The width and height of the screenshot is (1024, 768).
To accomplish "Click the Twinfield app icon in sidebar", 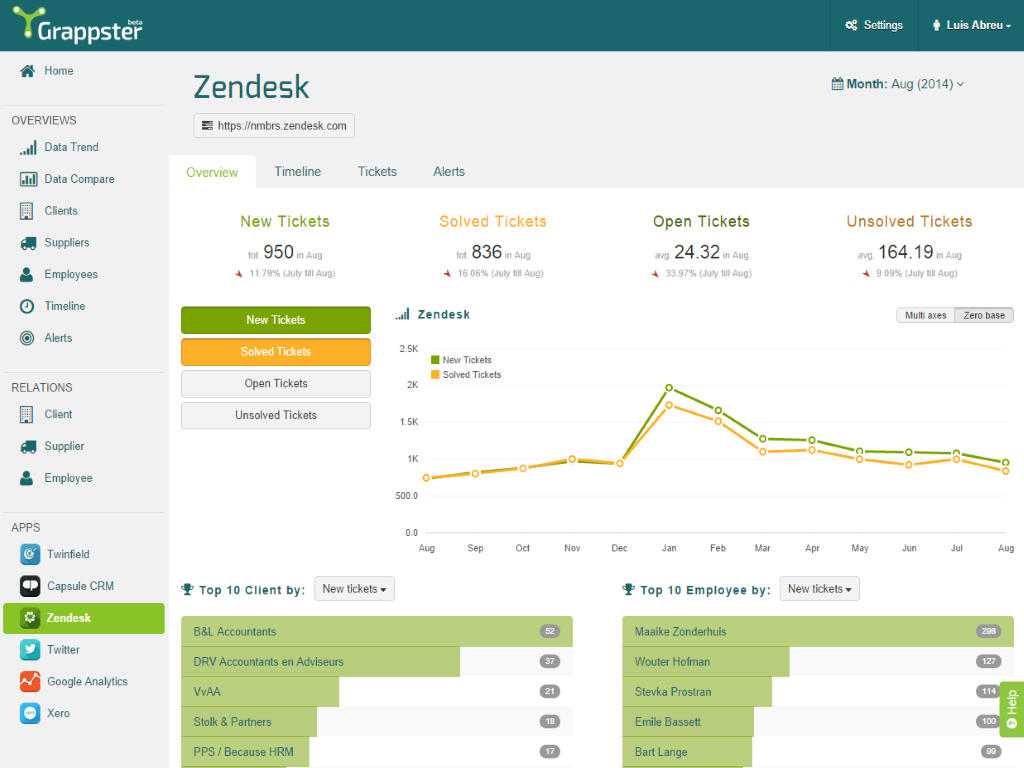I will tap(30, 554).
